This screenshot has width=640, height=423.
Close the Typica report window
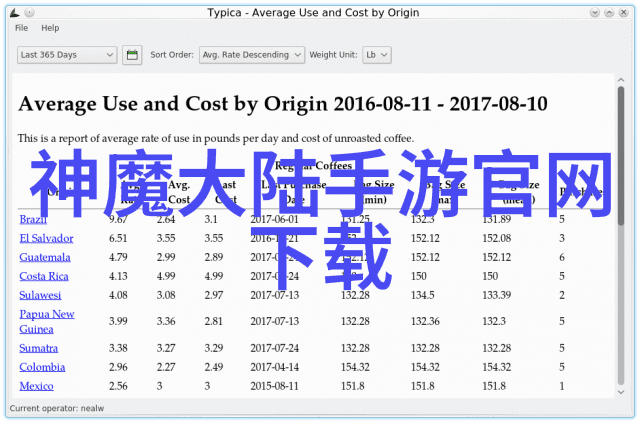pos(627,12)
